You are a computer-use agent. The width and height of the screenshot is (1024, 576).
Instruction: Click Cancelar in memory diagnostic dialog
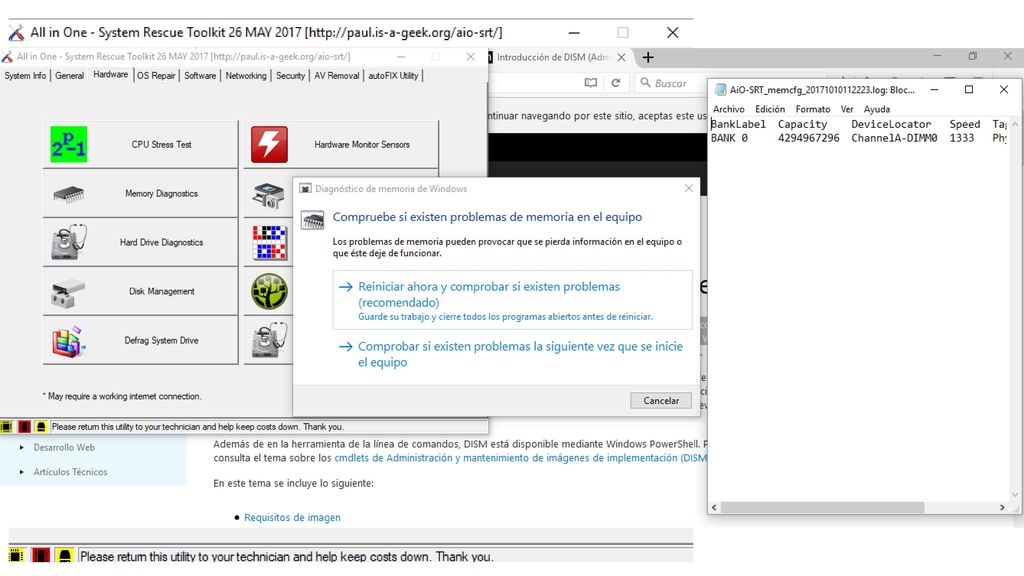(661, 400)
